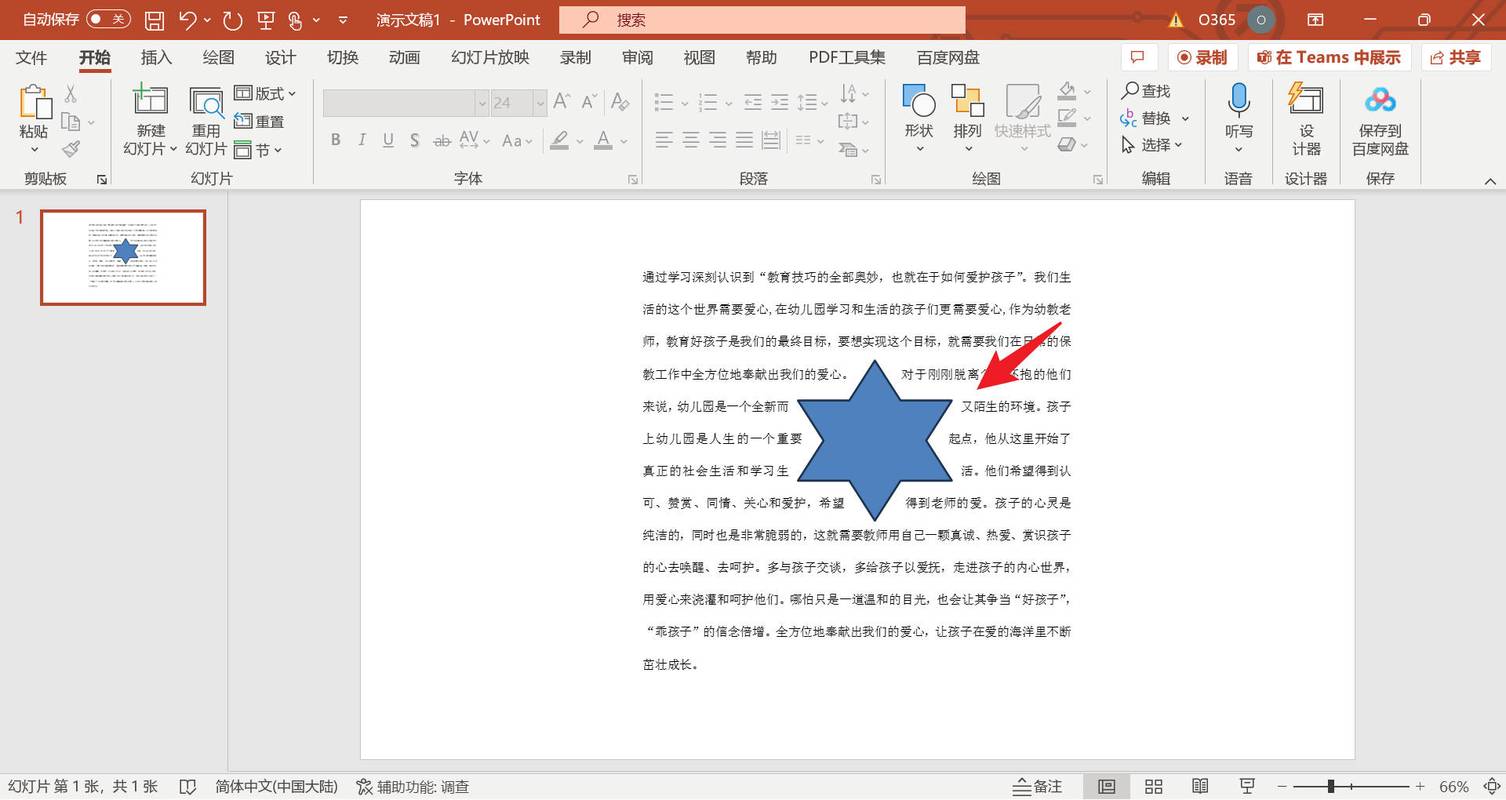Screen dimensions: 1506x800
Task: Click the Record button at top right
Action: (x=1203, y=57)
